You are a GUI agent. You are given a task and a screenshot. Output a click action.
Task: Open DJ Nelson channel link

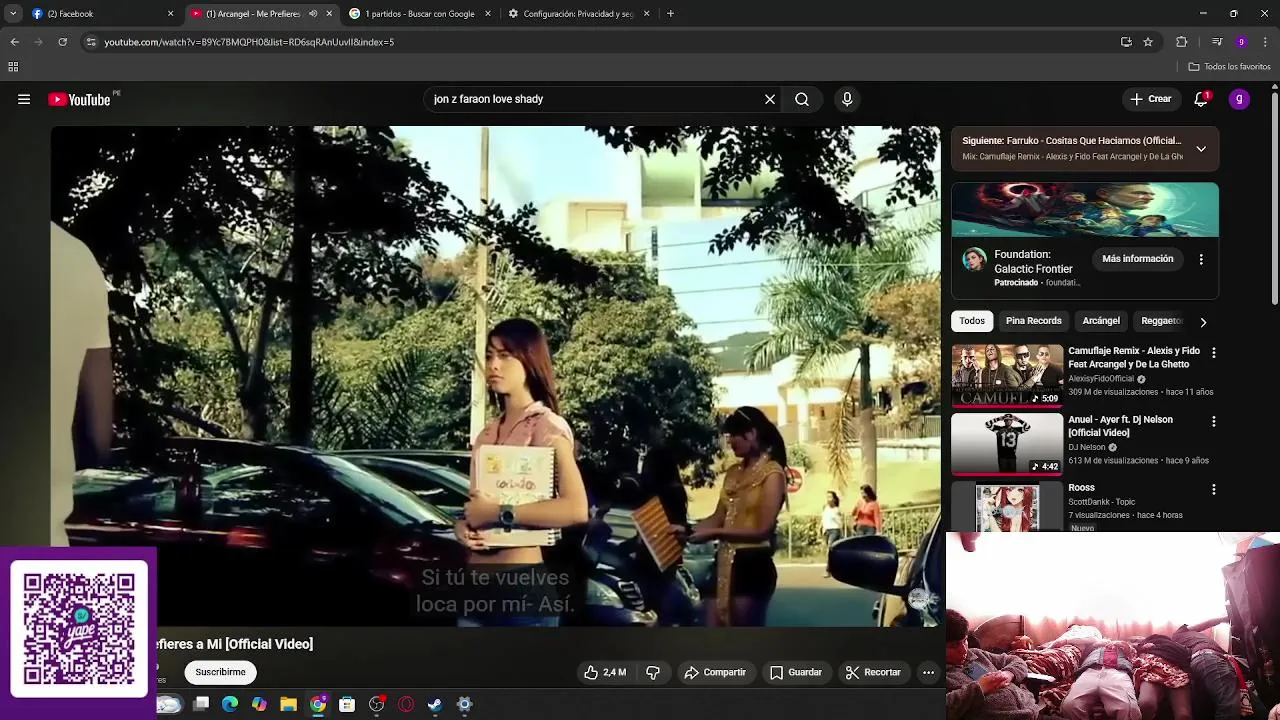pos(1087,447)
